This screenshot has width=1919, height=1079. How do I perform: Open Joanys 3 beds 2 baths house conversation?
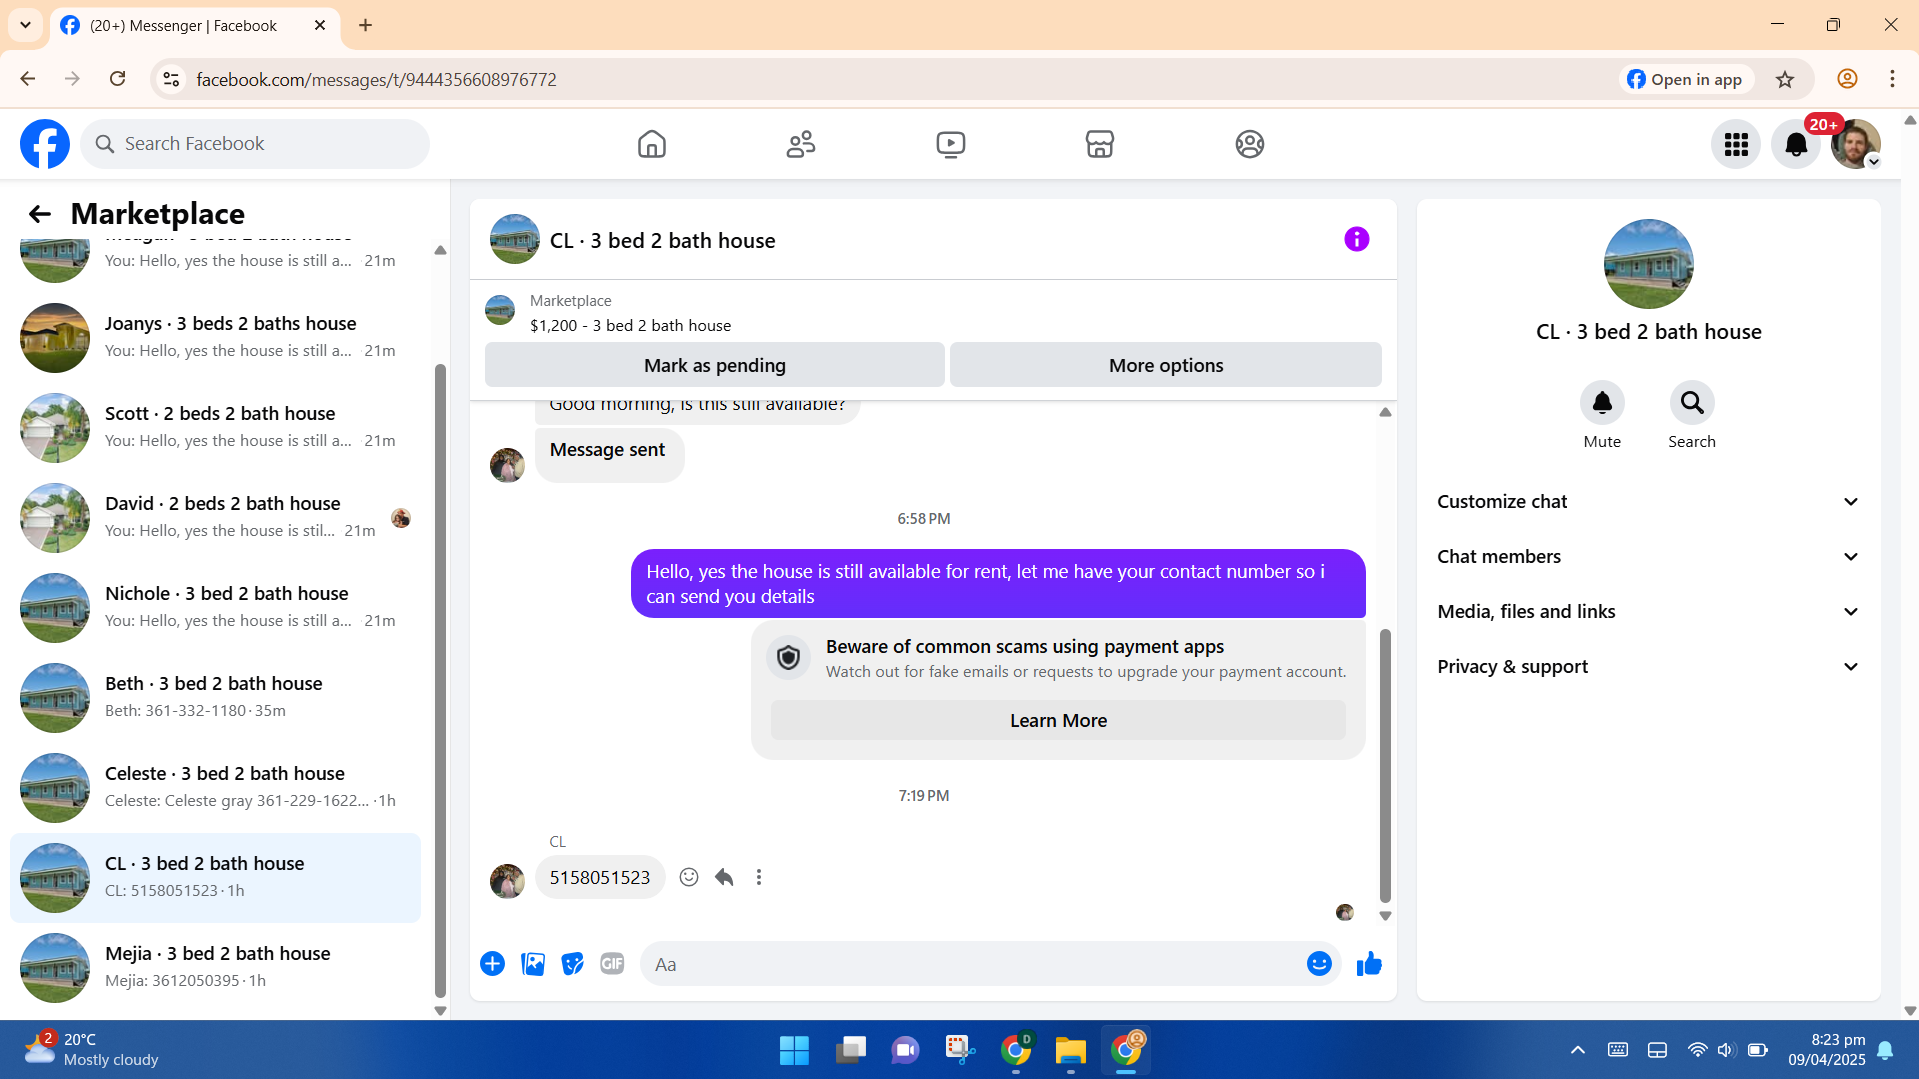(x=215, y=337)
